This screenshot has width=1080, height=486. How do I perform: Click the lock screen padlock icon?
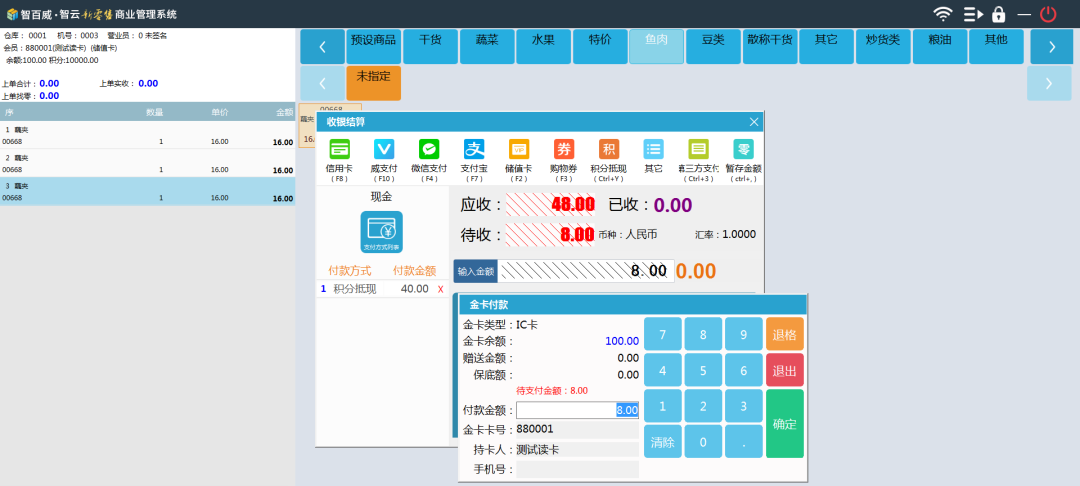point(998,14)
